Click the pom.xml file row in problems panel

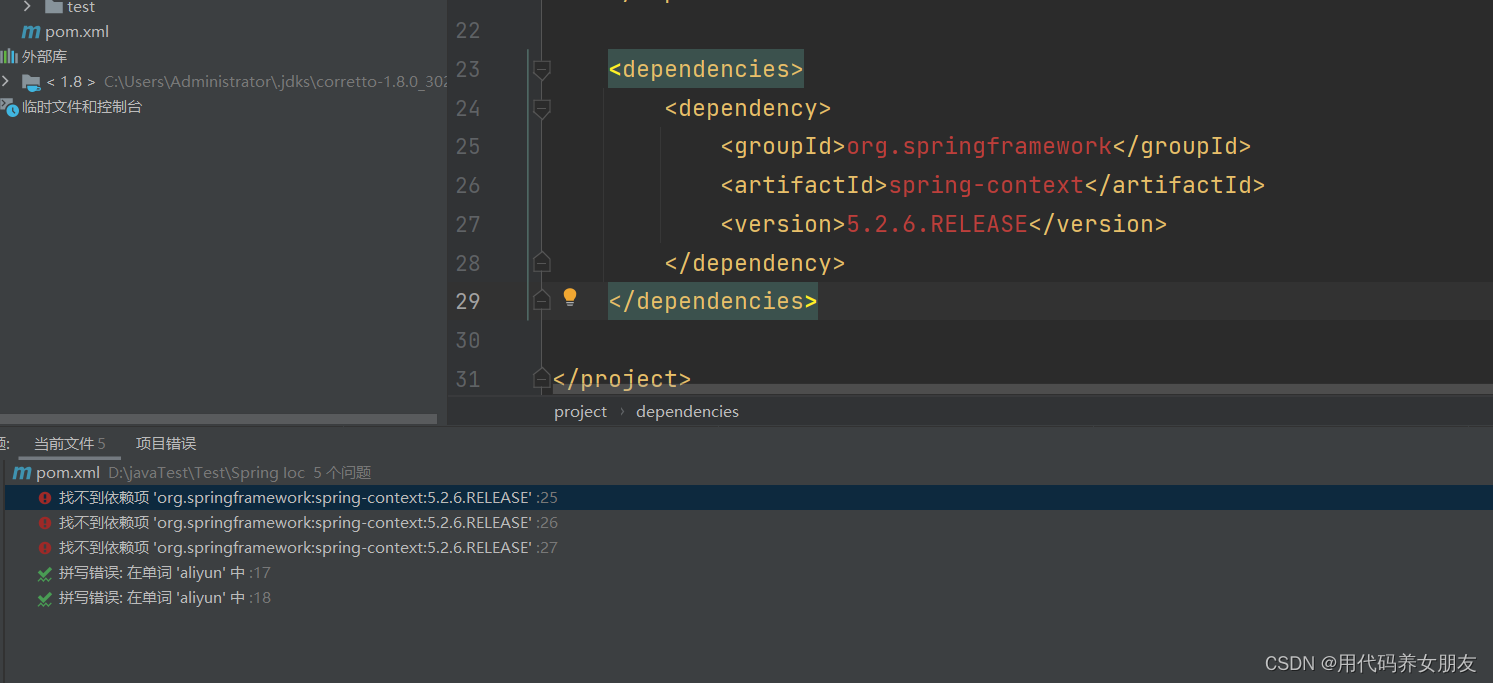[x=749, y=472]
